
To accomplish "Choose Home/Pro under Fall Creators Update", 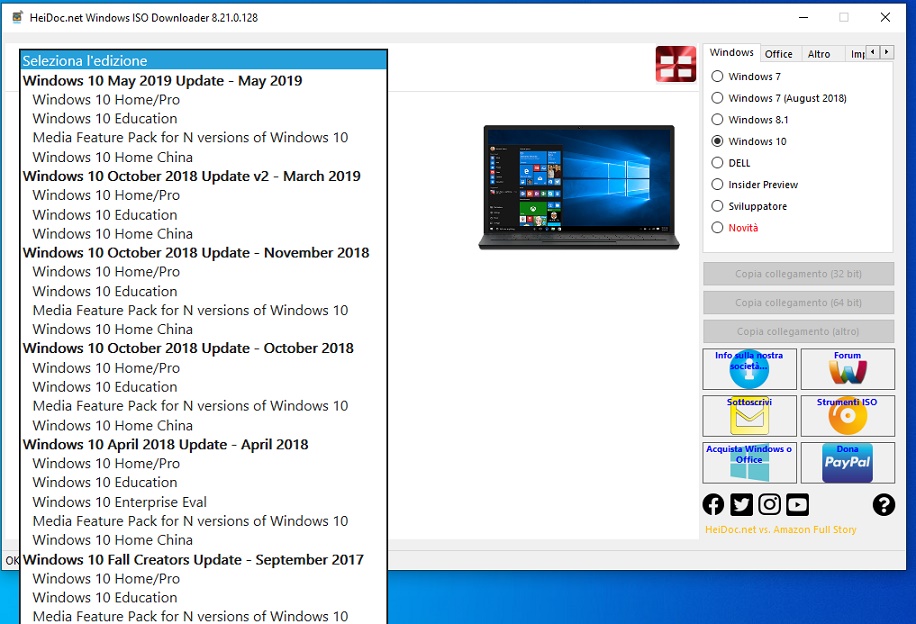I will tap(203, 578).
